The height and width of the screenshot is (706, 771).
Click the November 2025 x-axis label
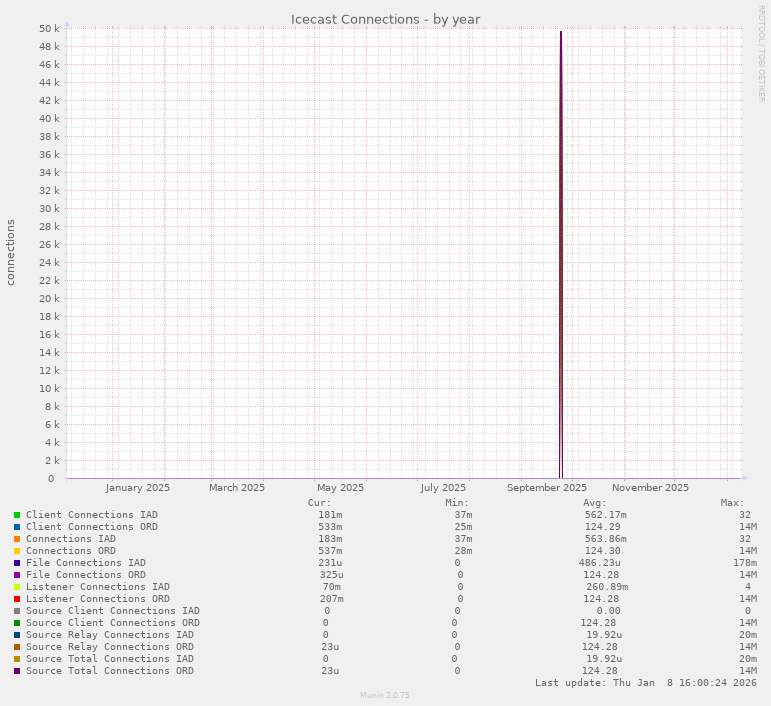click(650, 488)
